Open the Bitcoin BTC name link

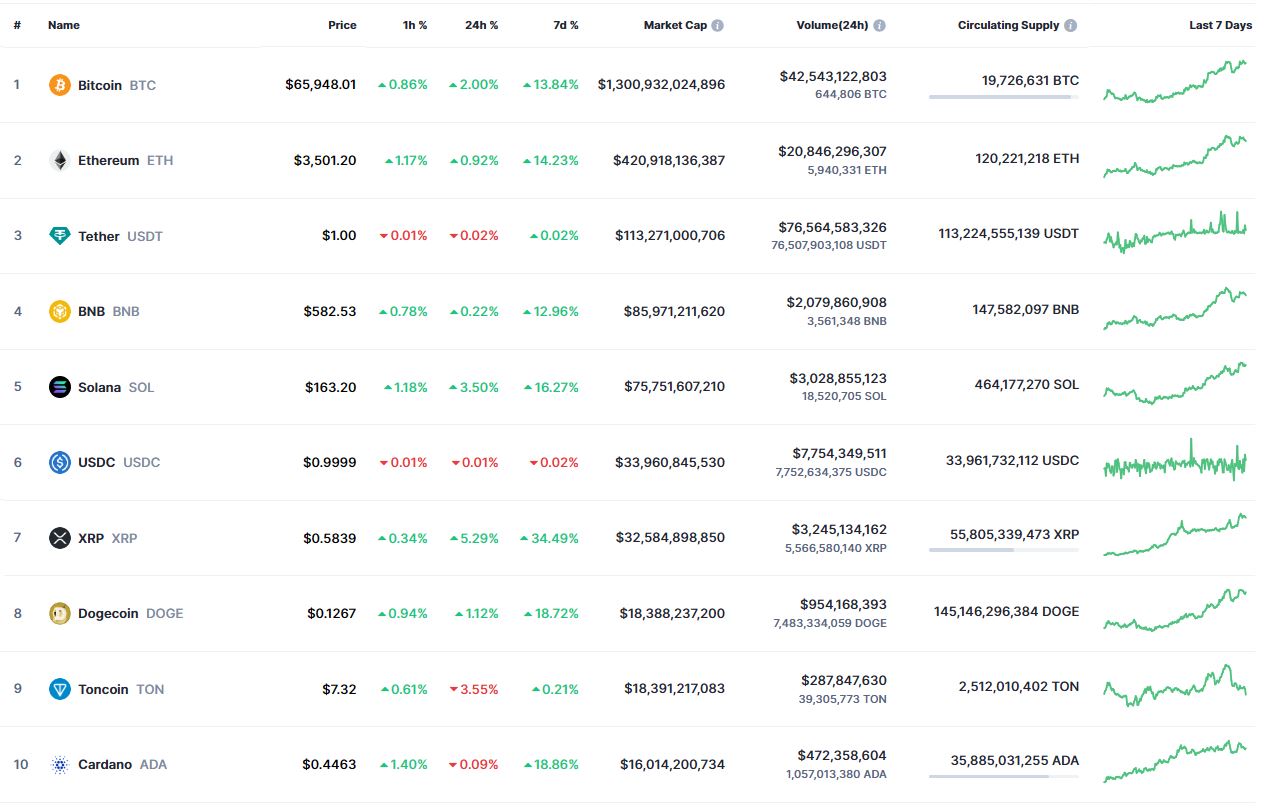(117, 85)
